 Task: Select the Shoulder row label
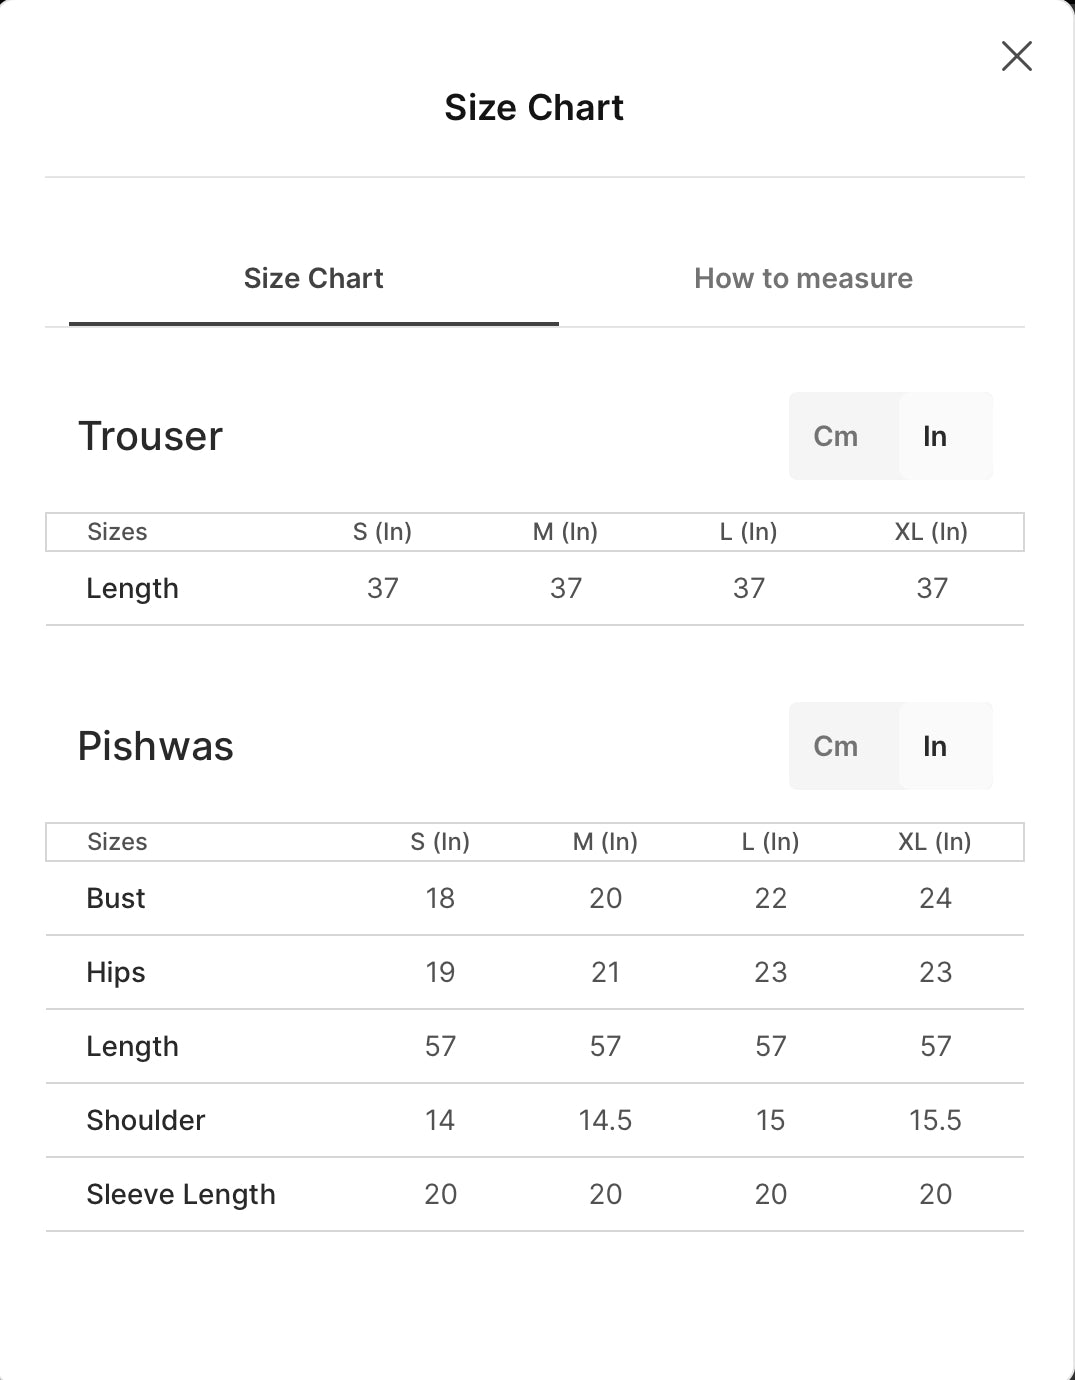pyautogui.click(x=146, y=1120)
